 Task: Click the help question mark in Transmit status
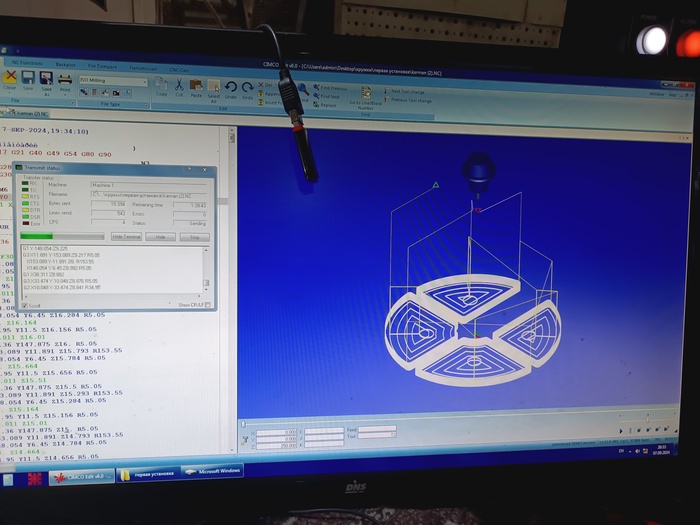pyautogui.click(x=189, y=169)
